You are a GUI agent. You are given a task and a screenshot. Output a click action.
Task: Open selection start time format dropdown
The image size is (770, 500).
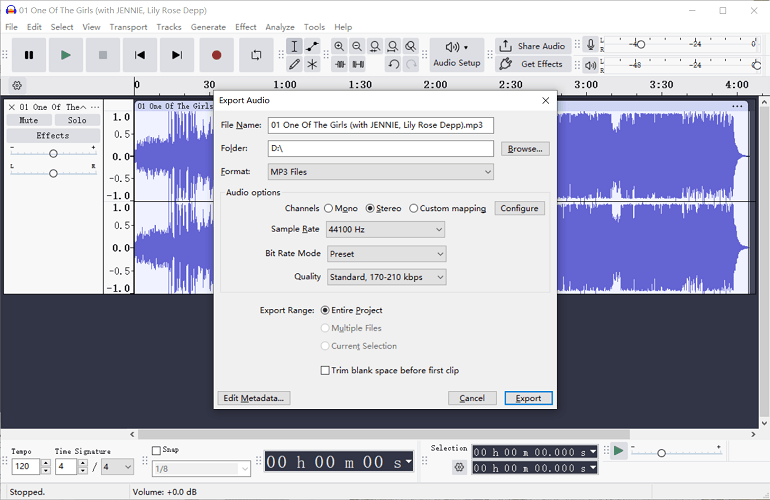click(x=593, y=452)
